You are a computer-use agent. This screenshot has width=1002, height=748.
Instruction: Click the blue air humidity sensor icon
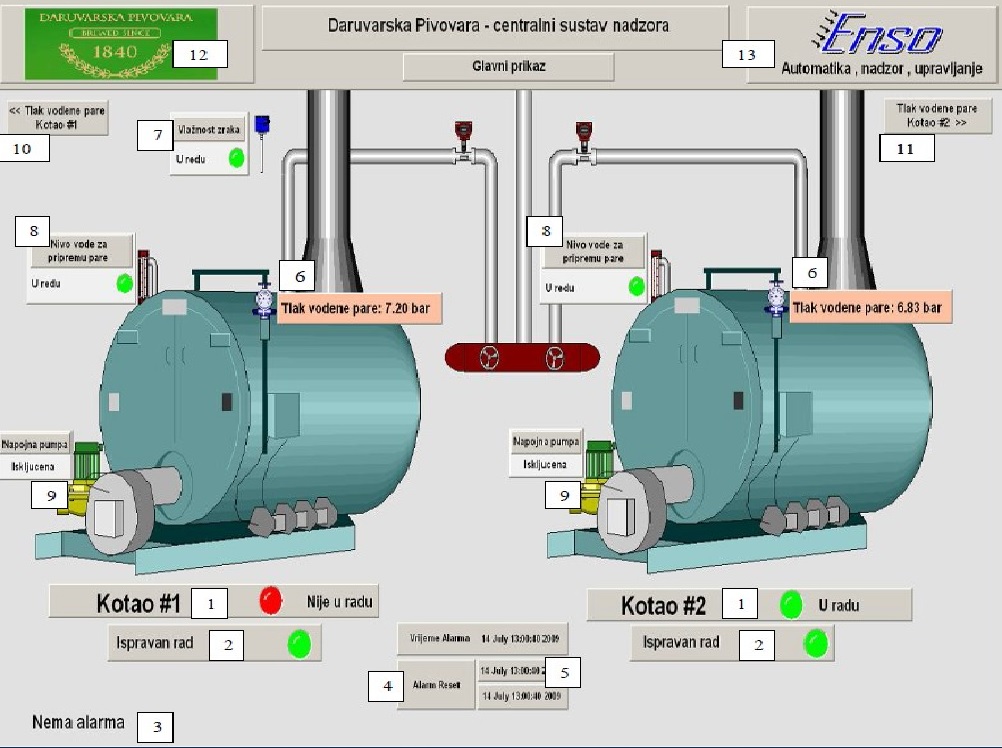pos(262,124)
